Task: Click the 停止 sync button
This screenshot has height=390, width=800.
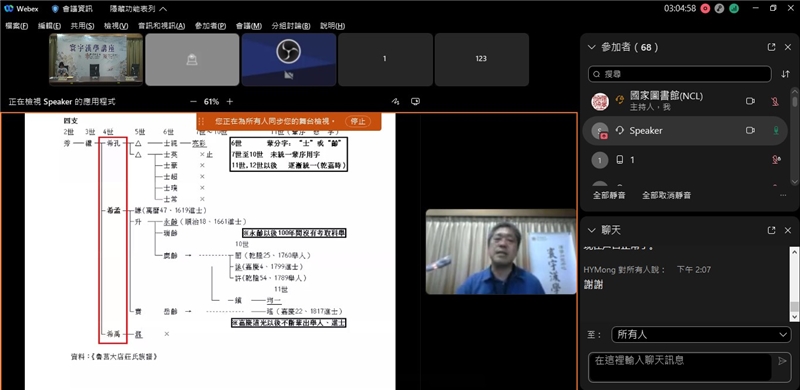Action: click(358, 121)
